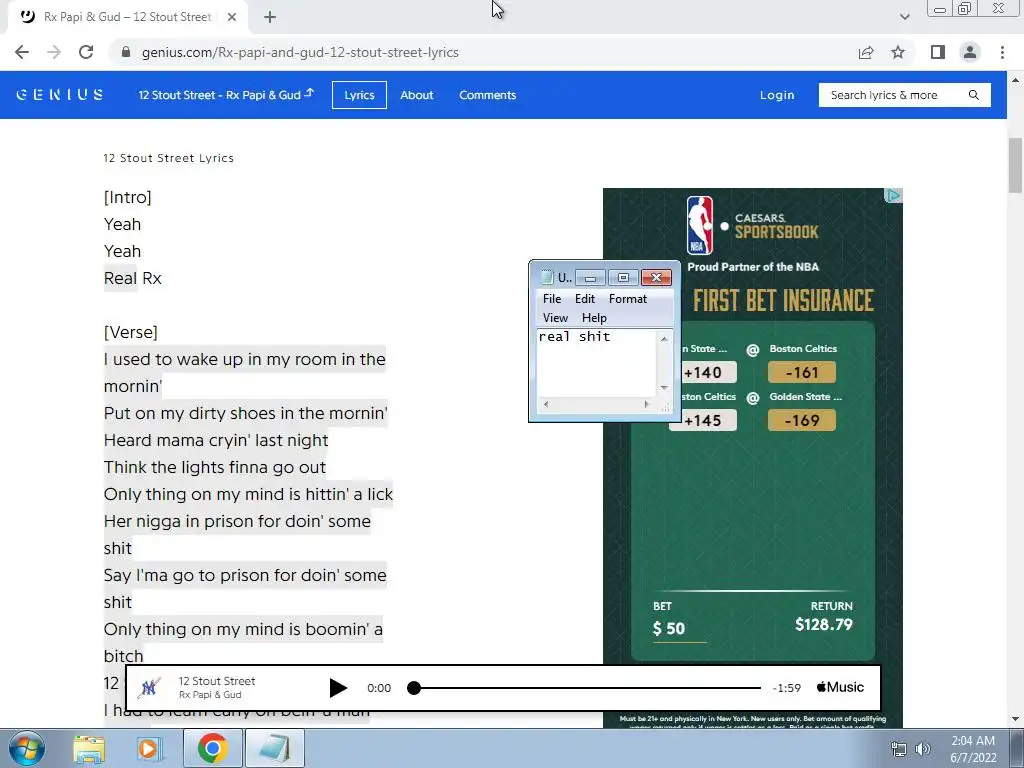Click the padlock site info icon
1024x768 pixels.
point(126,52)
